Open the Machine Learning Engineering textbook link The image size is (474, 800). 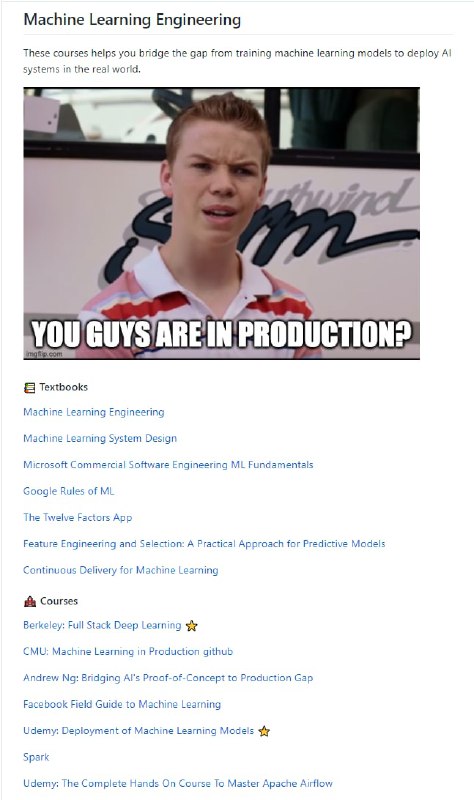pyautogui.click(x=94, y=412)
